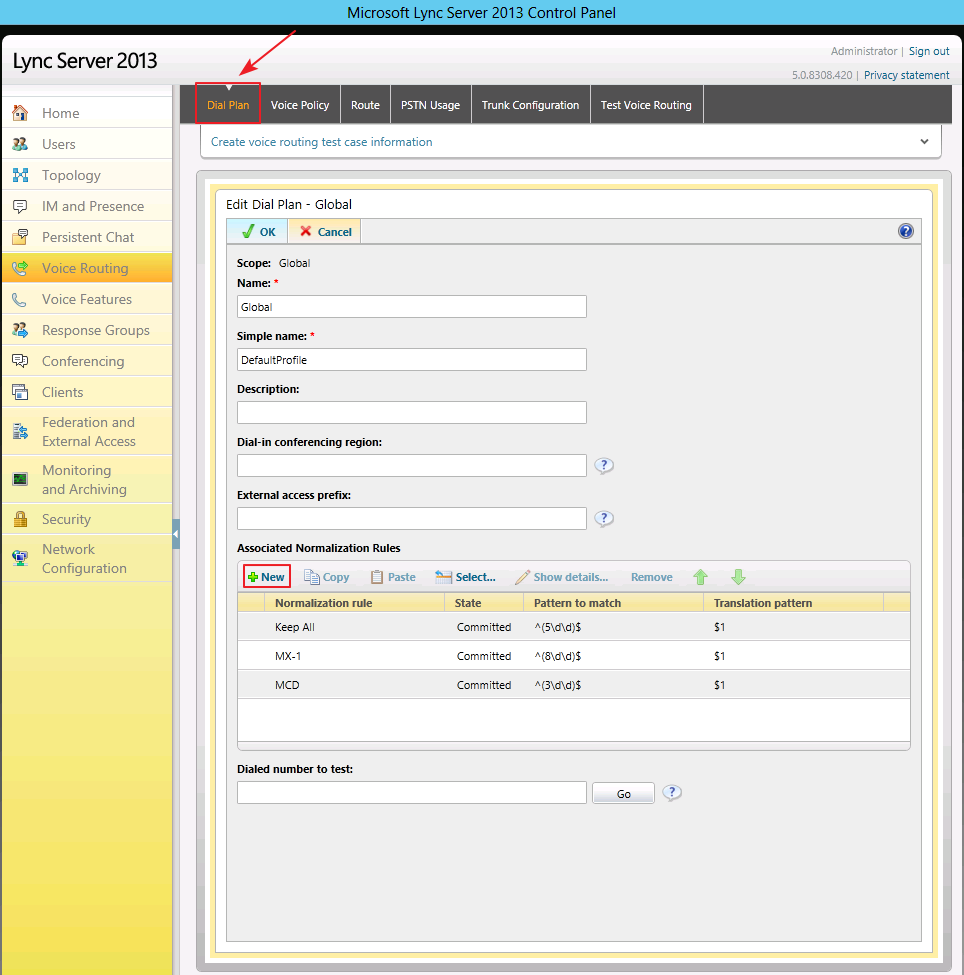964x975 pixels.
Task: Expand voice routing test case information panel
Action: click(x=924, y=141)
